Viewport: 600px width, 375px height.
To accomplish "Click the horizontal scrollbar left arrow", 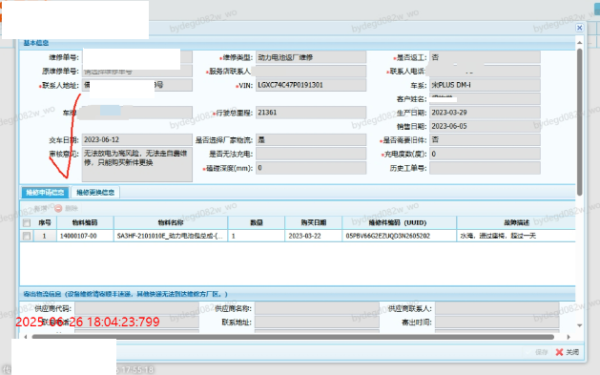I will coord(26,337).
